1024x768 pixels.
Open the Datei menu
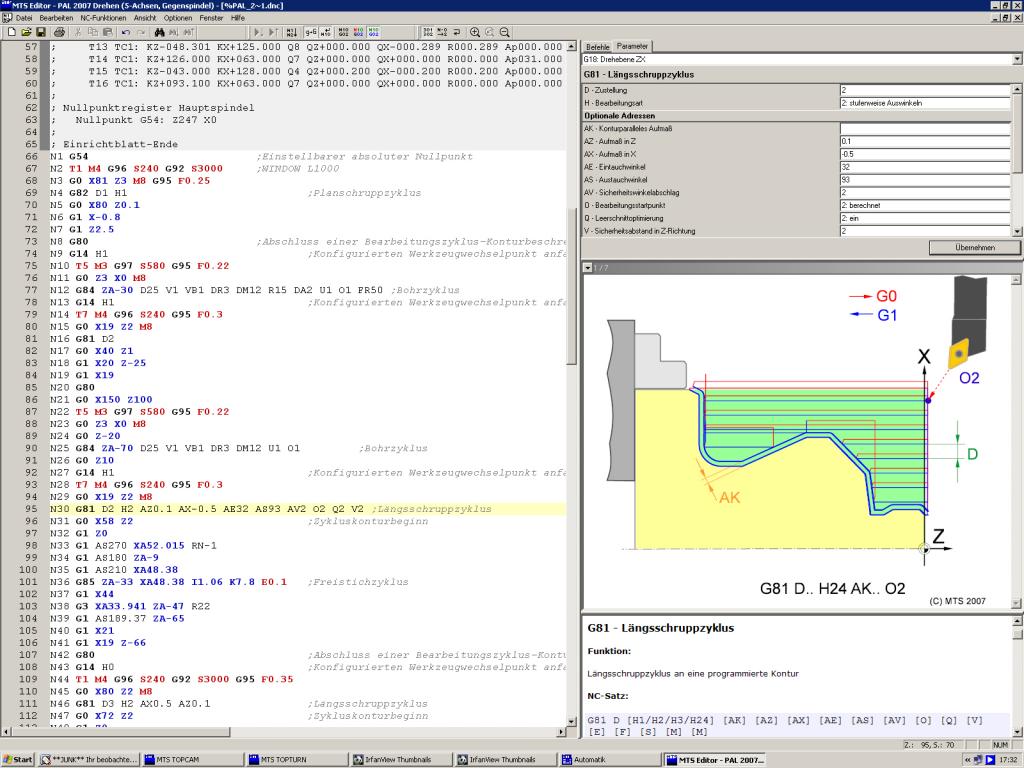coord(24,18)
